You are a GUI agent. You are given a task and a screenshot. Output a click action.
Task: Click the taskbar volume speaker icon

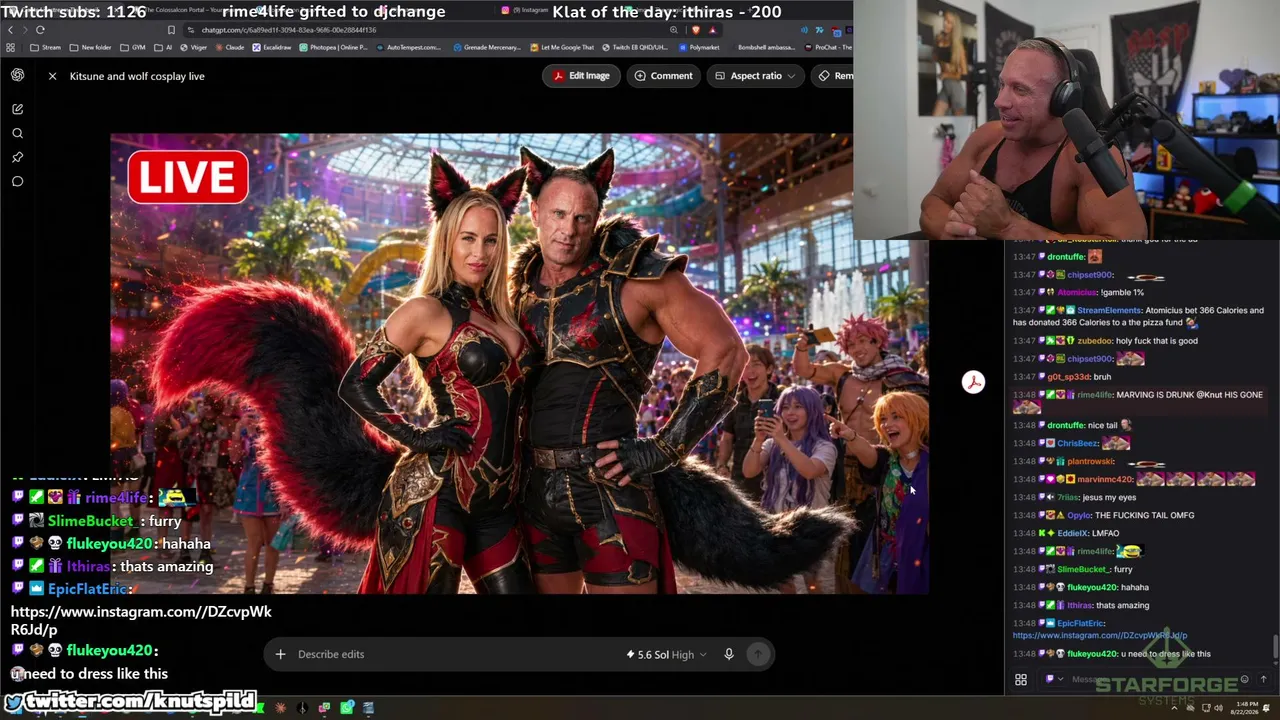(x=1218, y=708)
